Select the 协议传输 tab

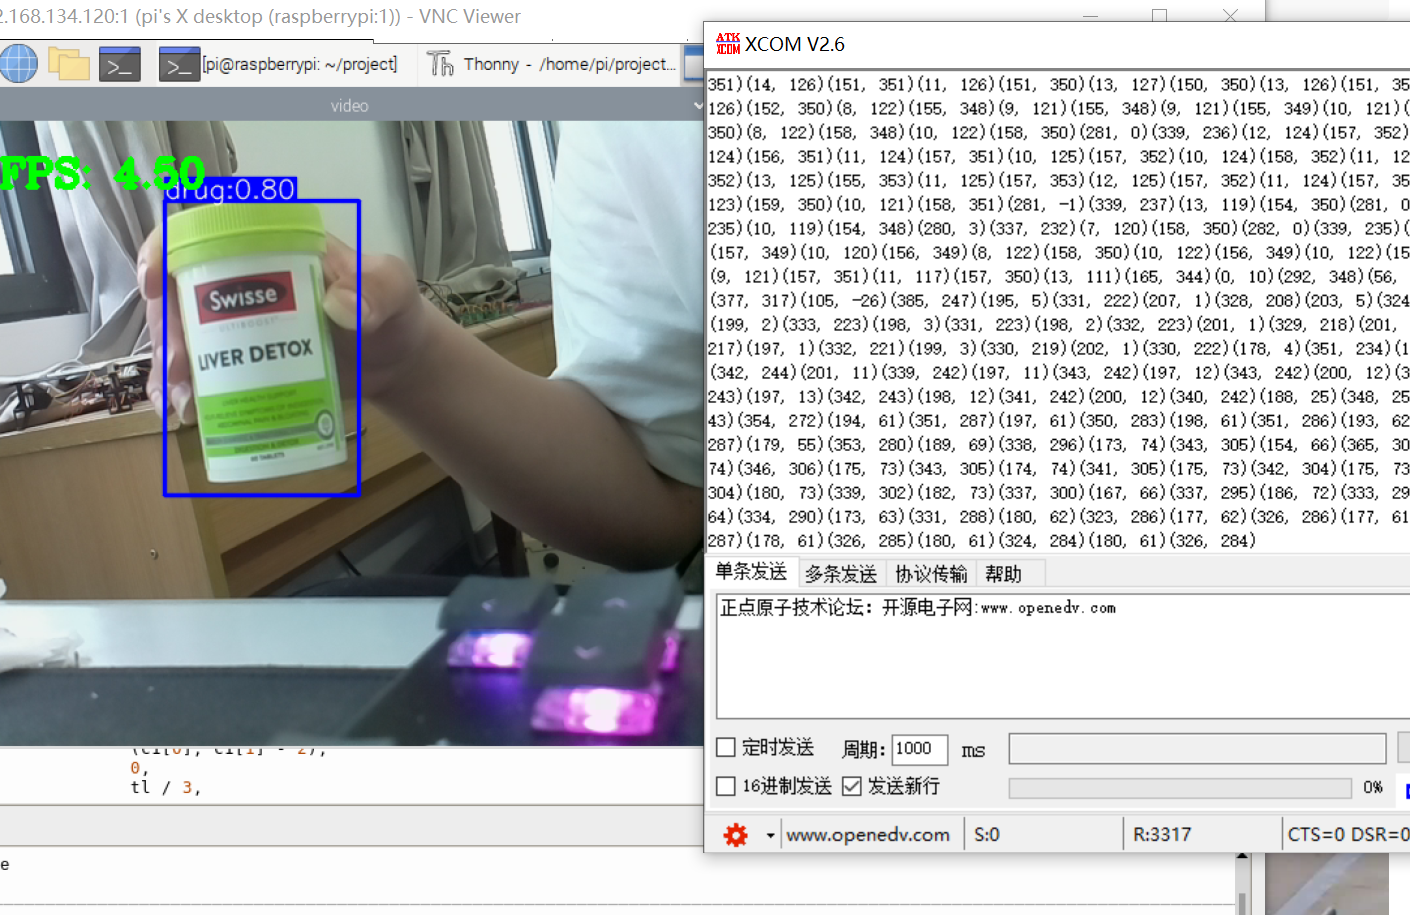pos(931,574)
